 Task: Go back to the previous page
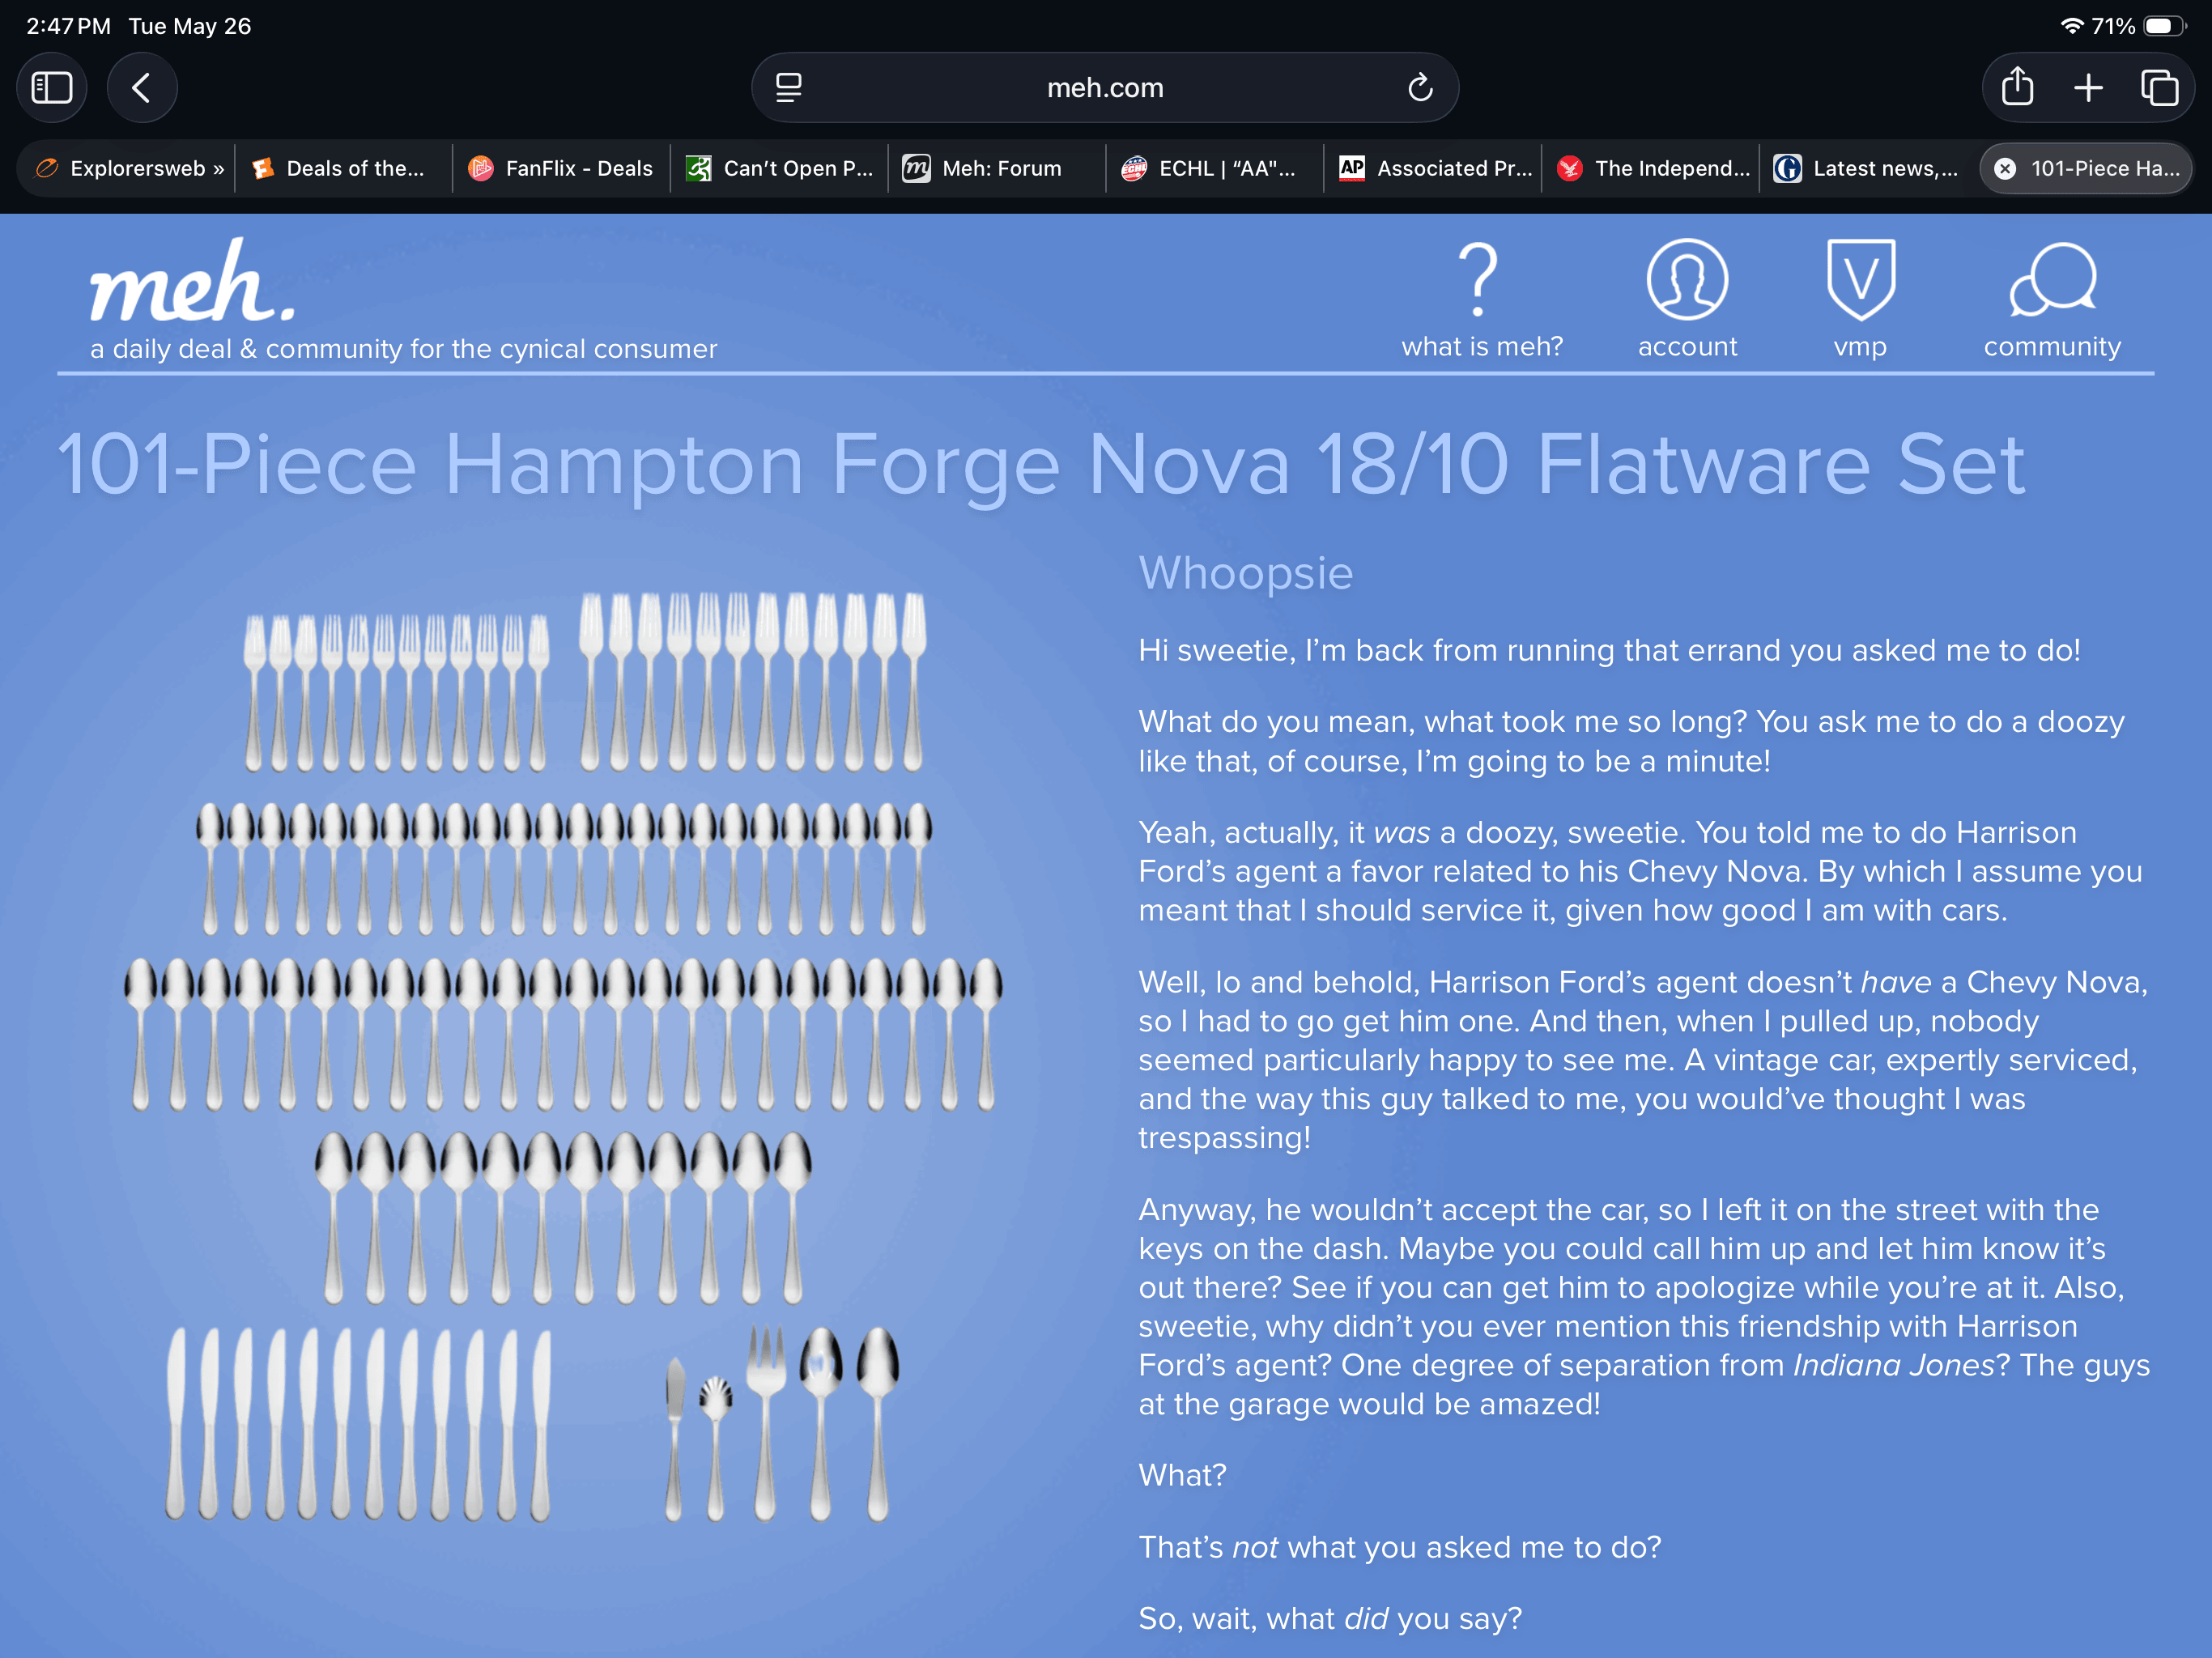(142, 88)
